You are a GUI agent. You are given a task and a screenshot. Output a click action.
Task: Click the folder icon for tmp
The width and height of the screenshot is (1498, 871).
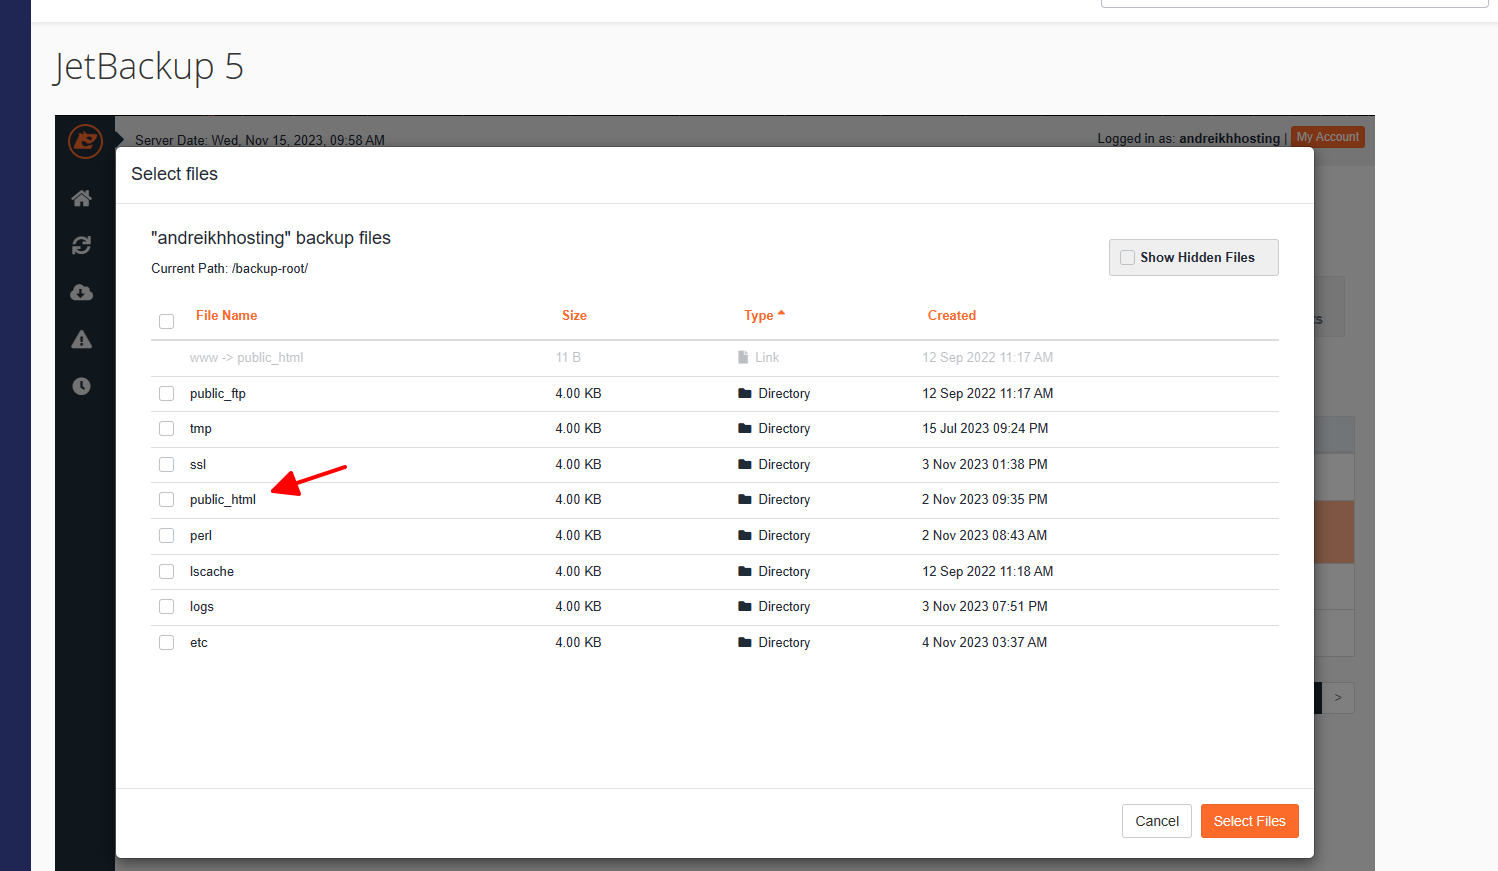745,428
